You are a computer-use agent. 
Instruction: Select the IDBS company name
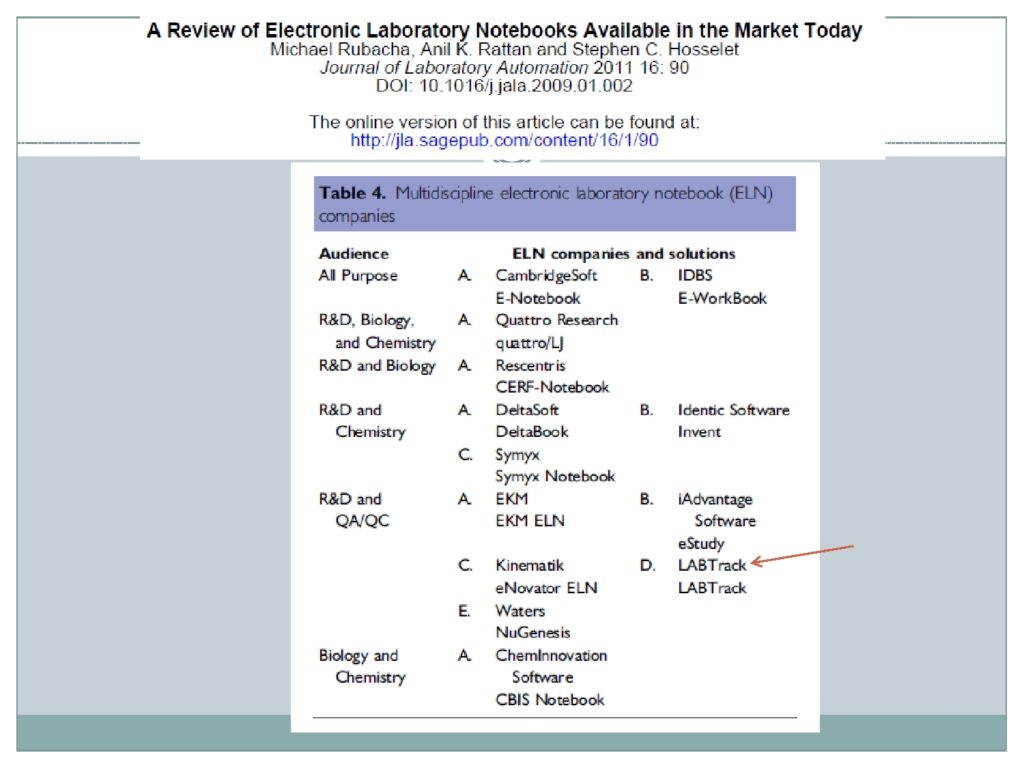click(695, 276)
